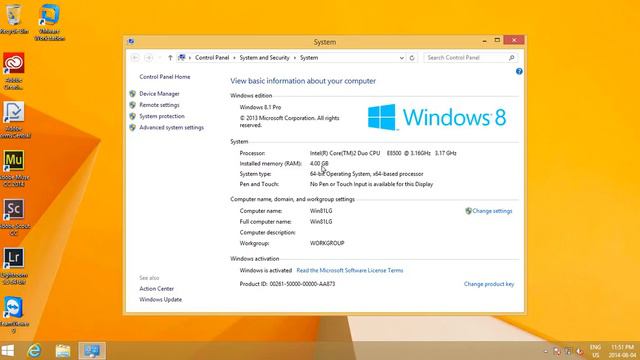Select Control Panel breadcrumb
Image resolution: width=640 pixels, height=360 pixels.
(x=212, y=58)
